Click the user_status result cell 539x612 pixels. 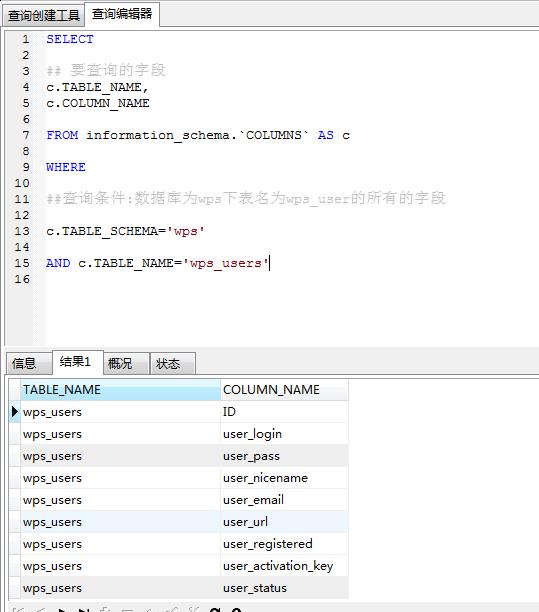coord(284,588)
